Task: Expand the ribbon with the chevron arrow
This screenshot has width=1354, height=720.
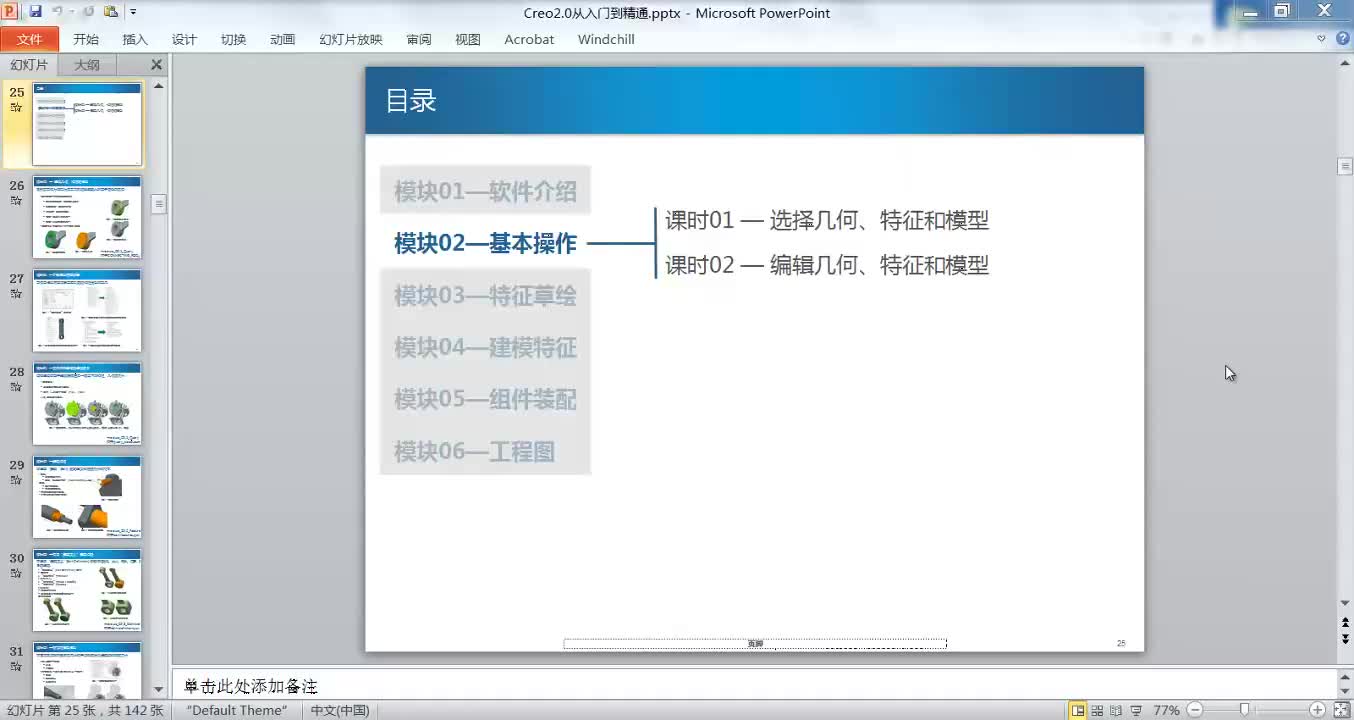Action: coord(1321,39)
